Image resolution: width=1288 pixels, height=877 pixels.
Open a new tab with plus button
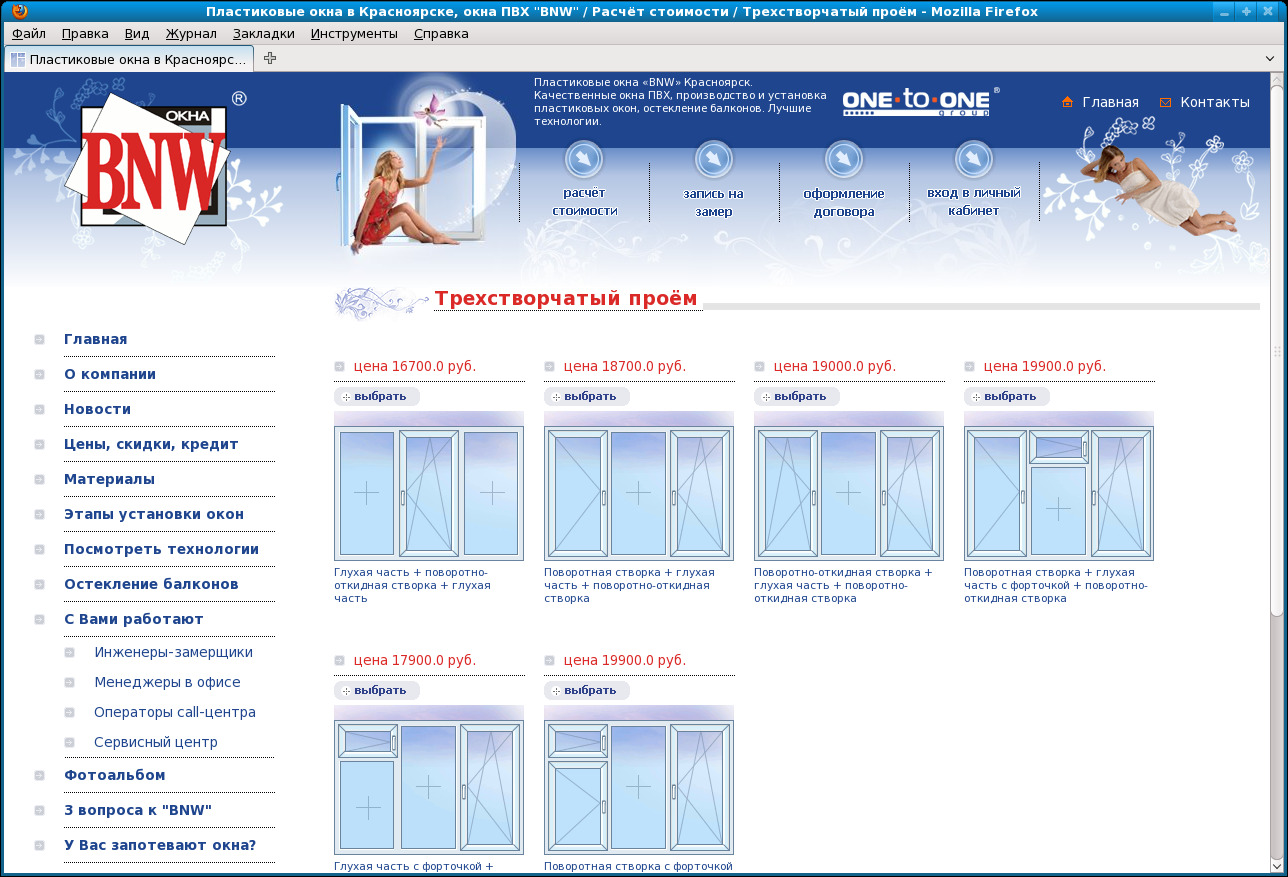coord(270,58)
